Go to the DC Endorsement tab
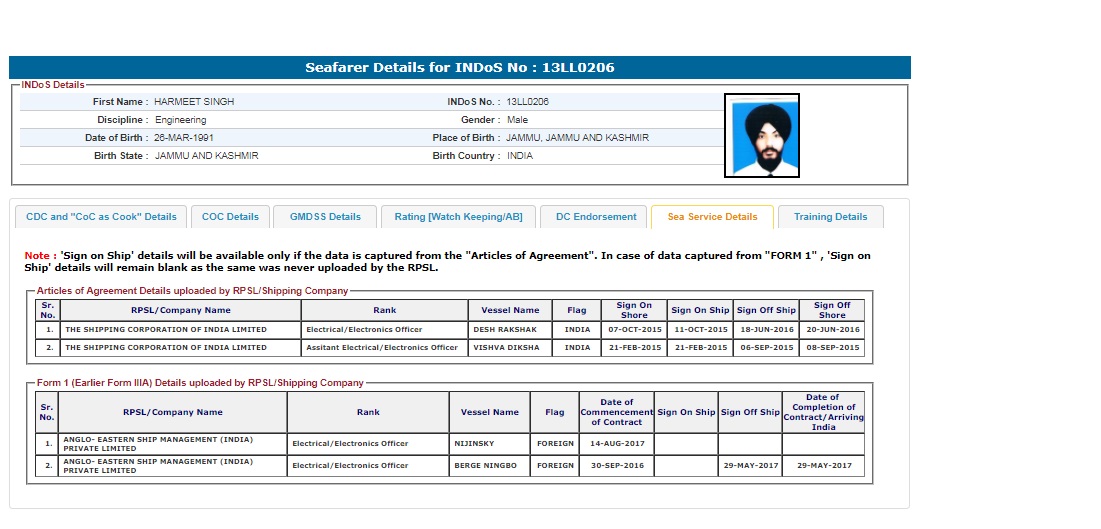The image size is (1101, 529). click(596, 217)
